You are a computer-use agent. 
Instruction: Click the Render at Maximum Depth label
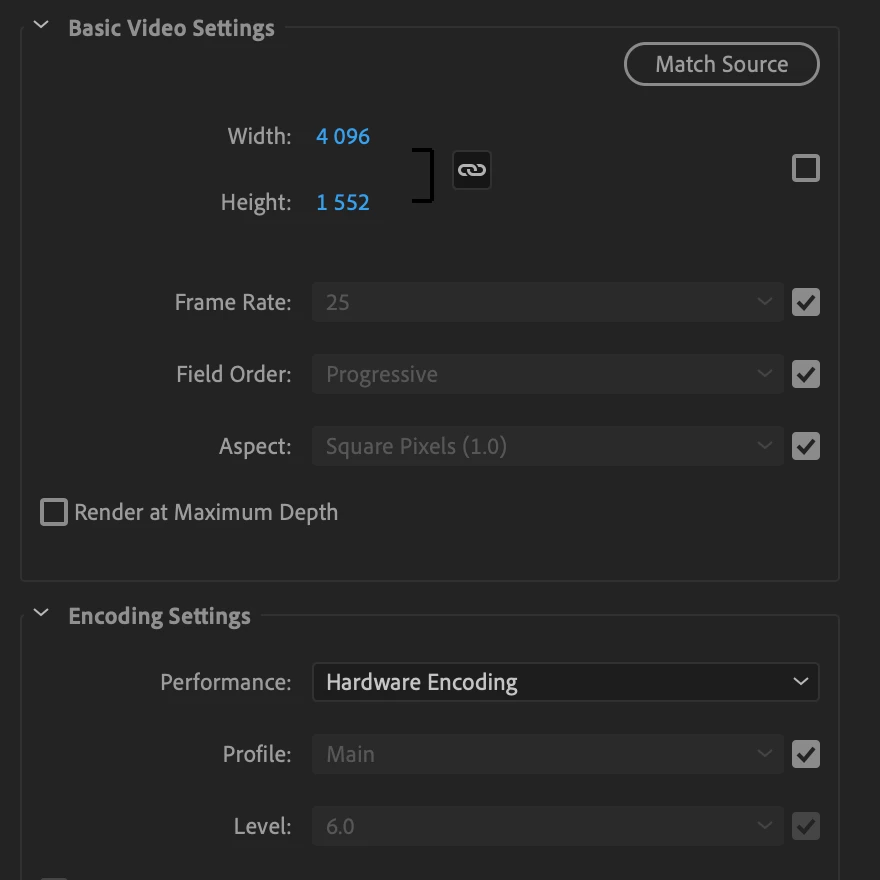[x=206, y=512]
